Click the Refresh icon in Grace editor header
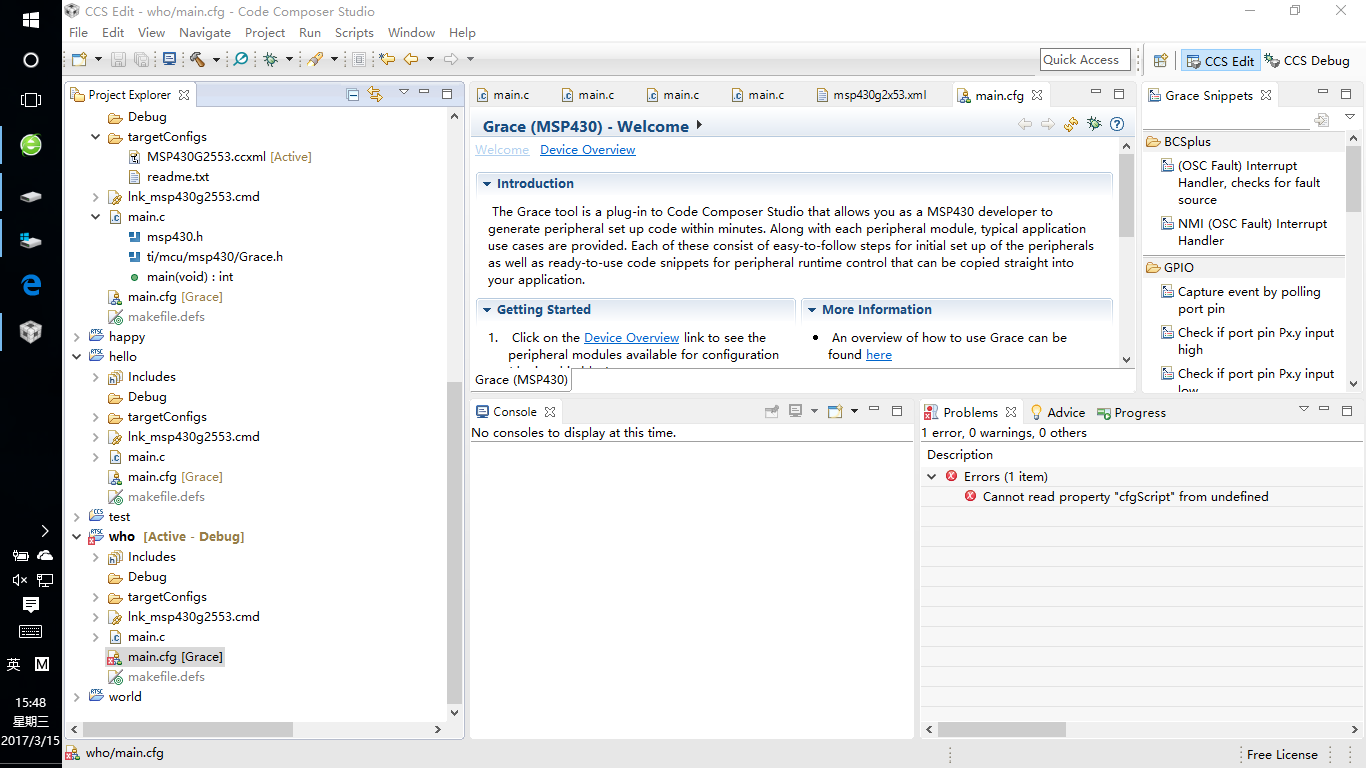The height and width of the screenshot is (768, 1366). [x=1071, y=125]
